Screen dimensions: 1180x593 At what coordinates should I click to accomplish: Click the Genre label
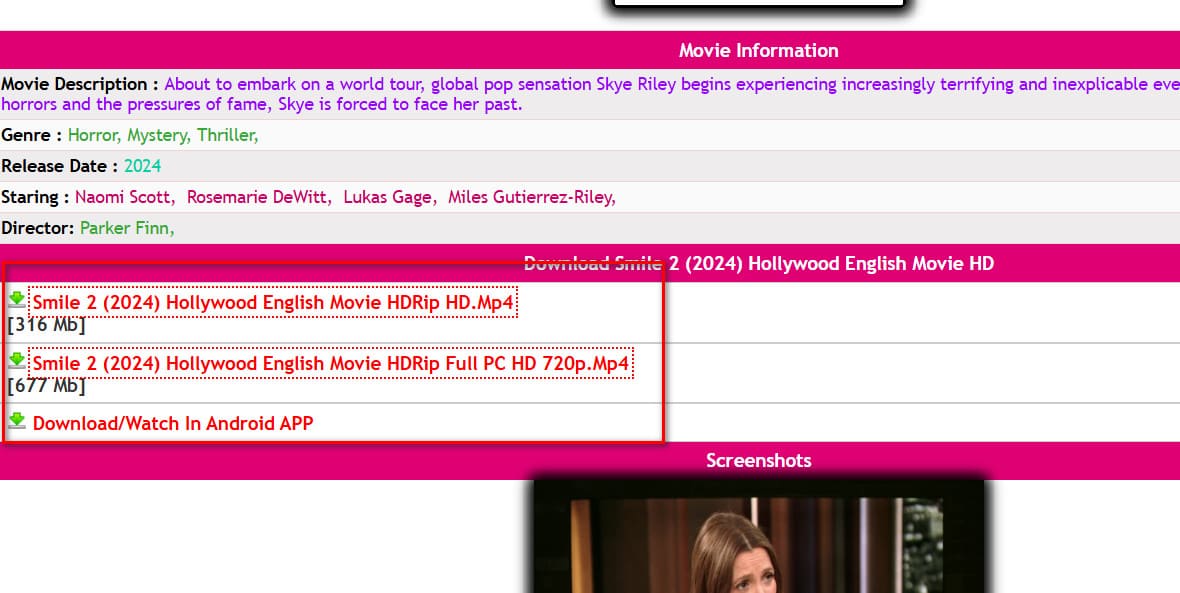coord(32,135)
